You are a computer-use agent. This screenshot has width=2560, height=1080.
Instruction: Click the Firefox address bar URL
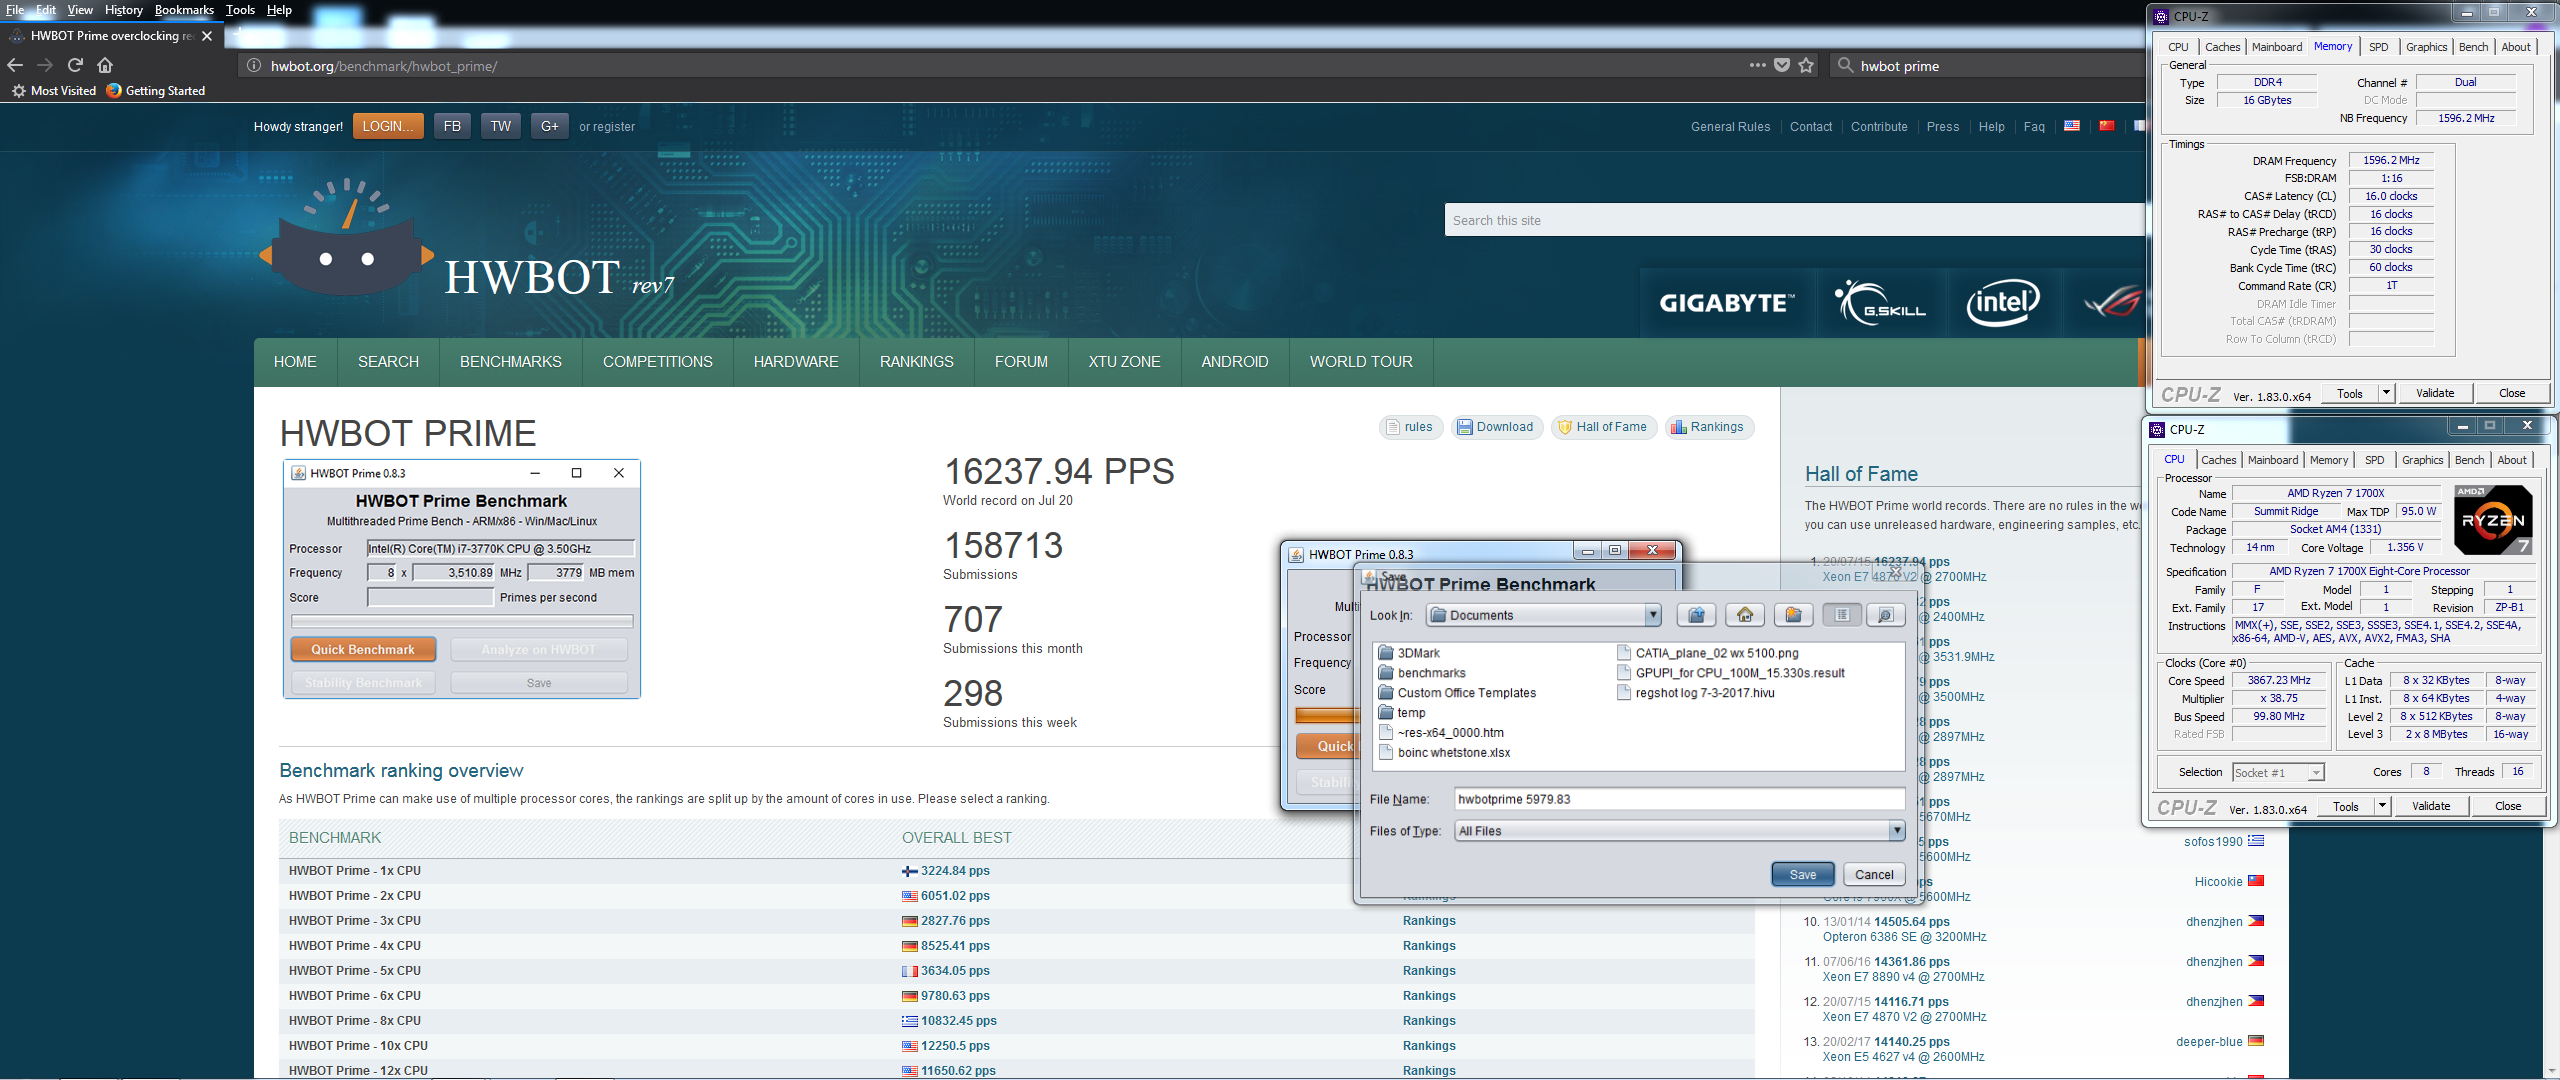click(384, 66)
